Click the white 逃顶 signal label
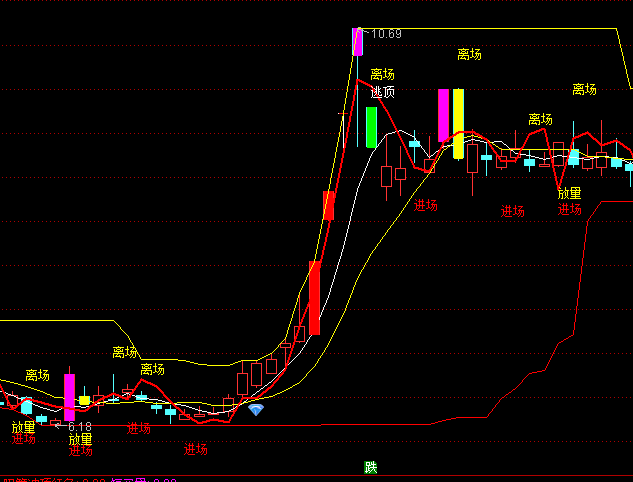Image resolution: width=633 pixels, height=482 pixels. coord(382,92)
